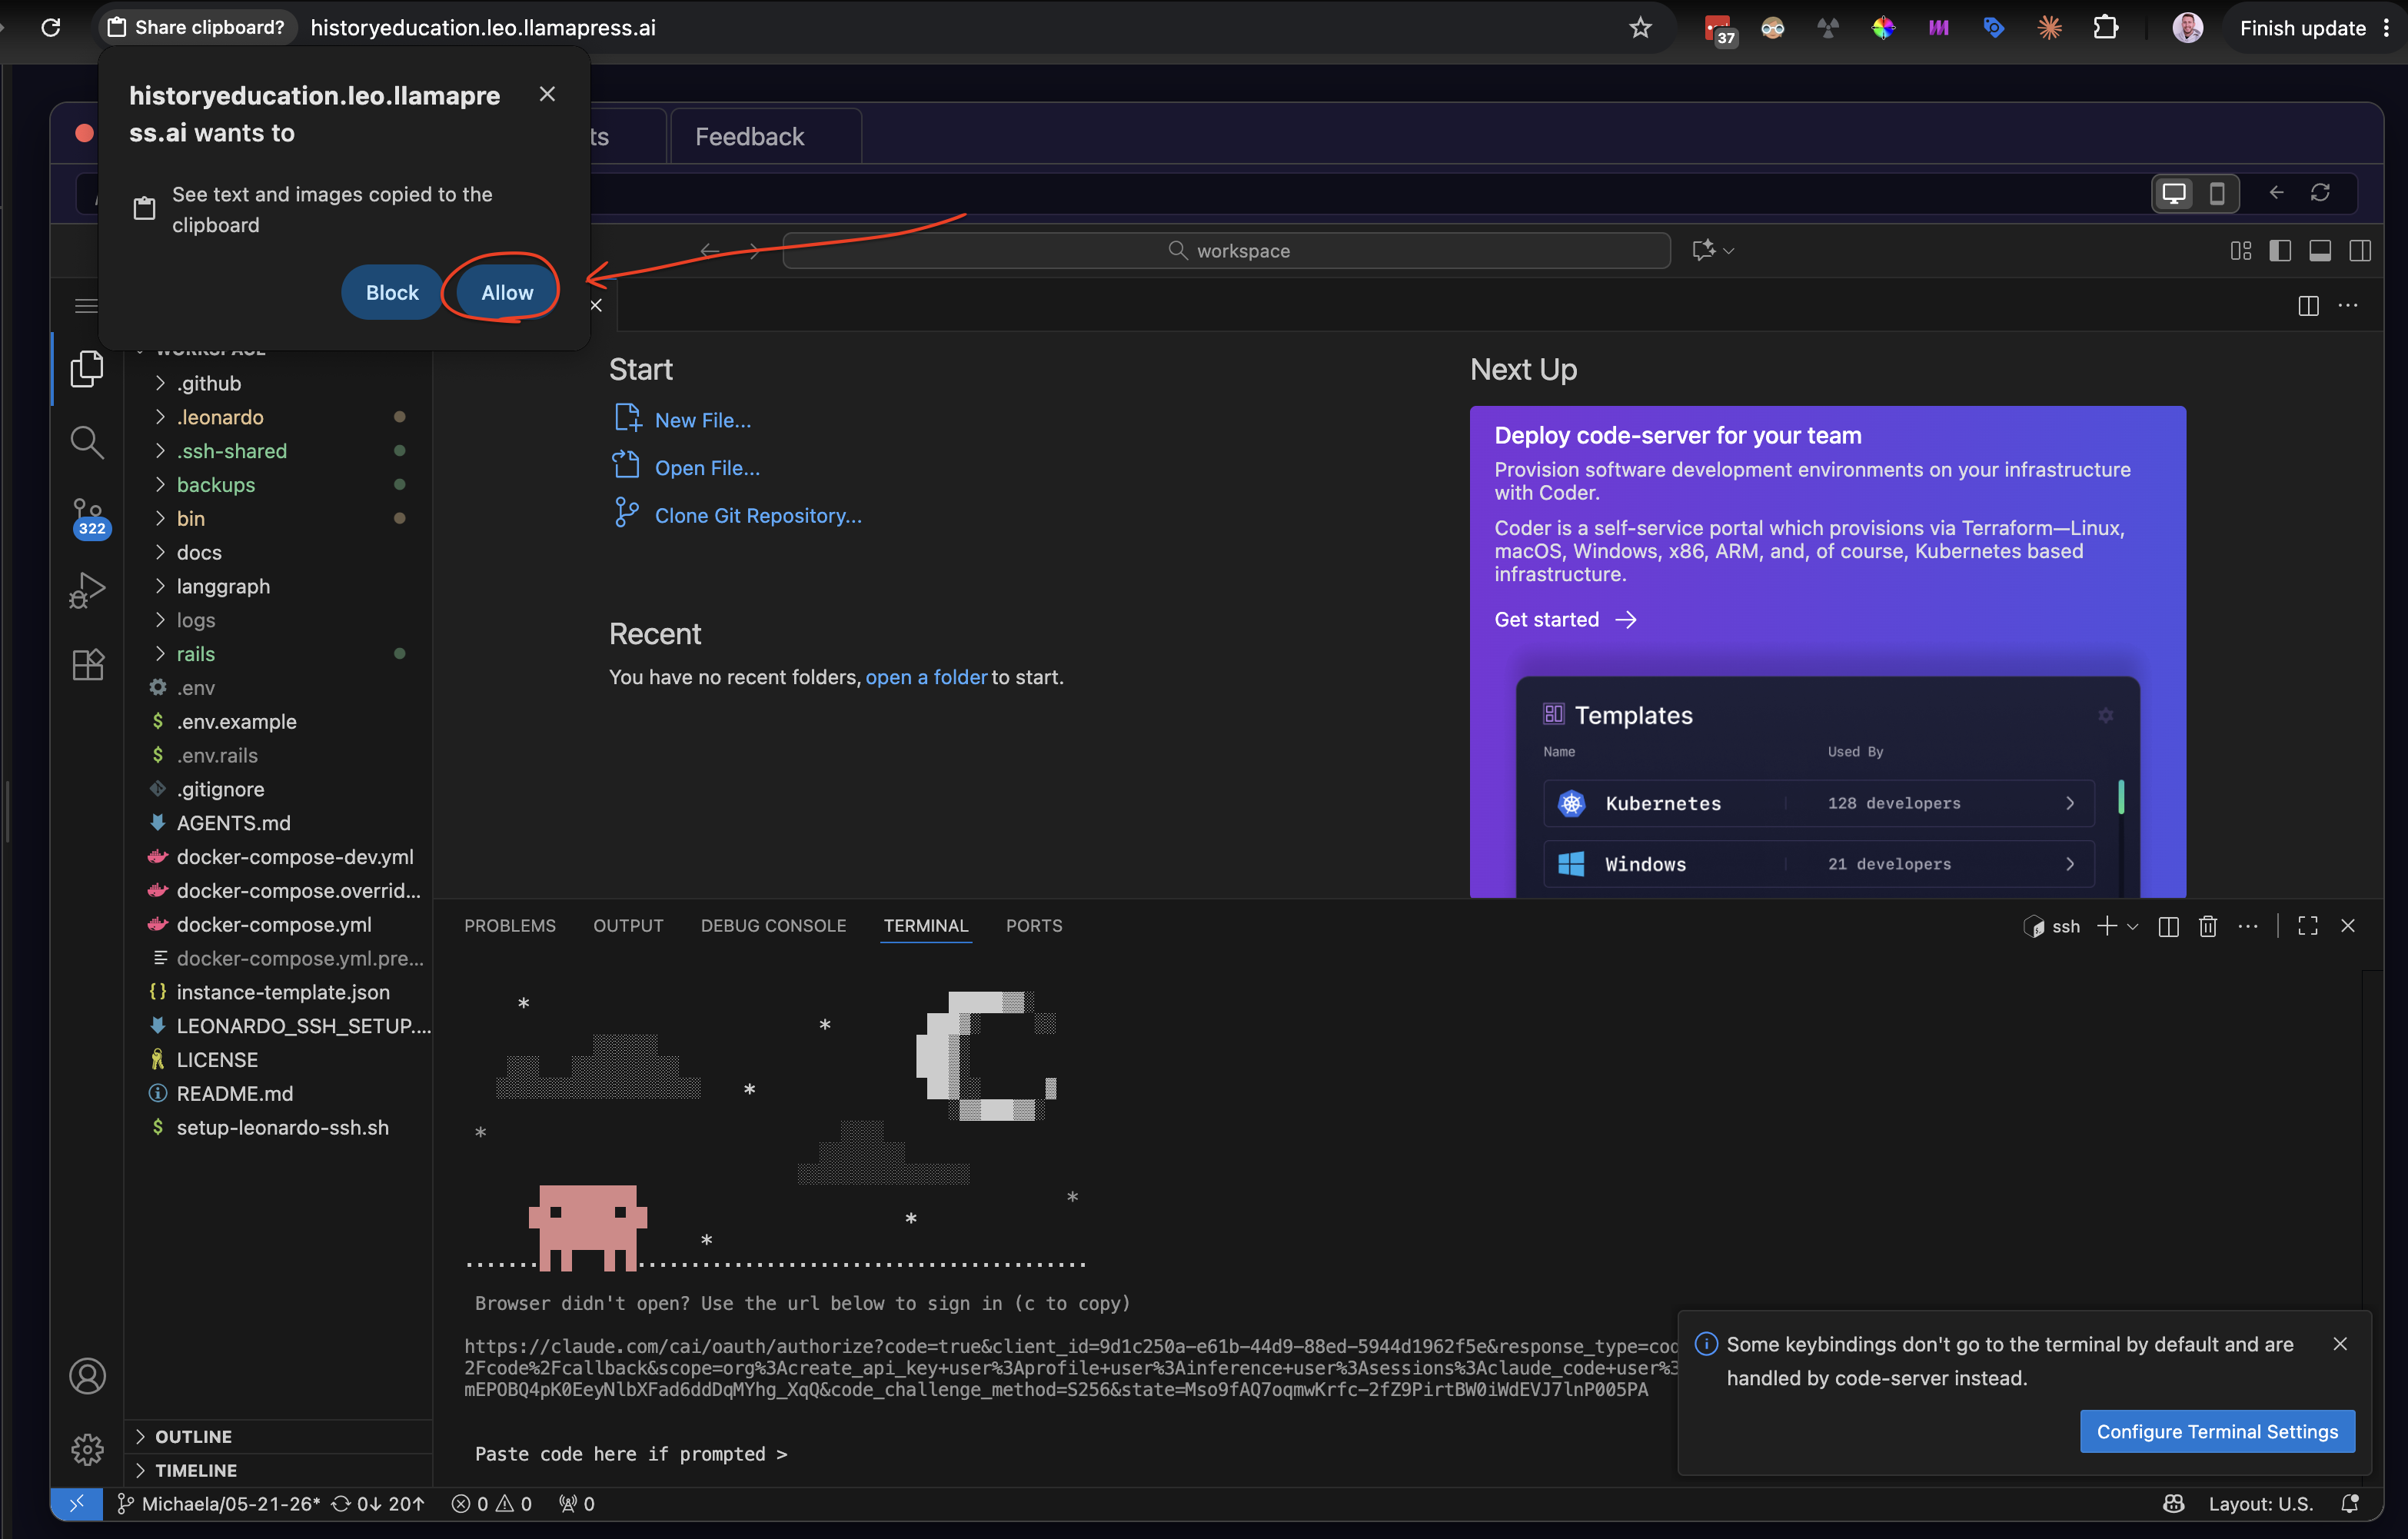Split the terminal panel
The width and height of the screenshot is (2408, 1539).
[x=2168, y=926]
